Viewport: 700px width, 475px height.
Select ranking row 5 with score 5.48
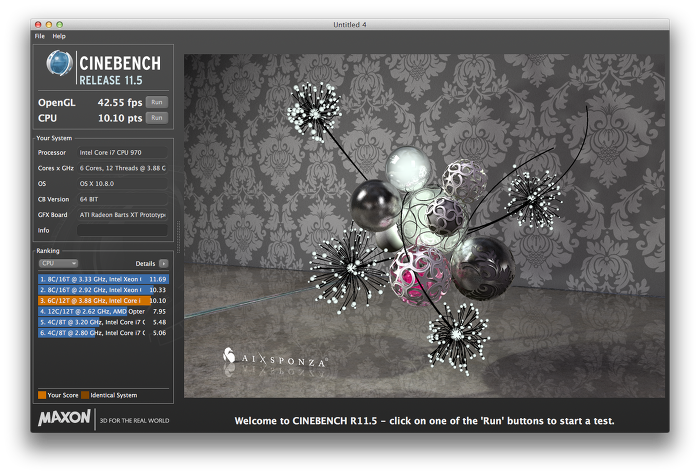[103, 322]
